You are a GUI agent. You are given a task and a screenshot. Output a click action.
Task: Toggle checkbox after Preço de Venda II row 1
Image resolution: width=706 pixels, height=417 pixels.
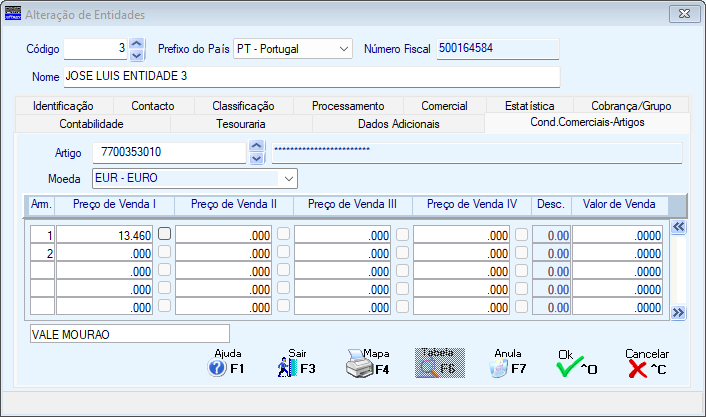(284, 233)
